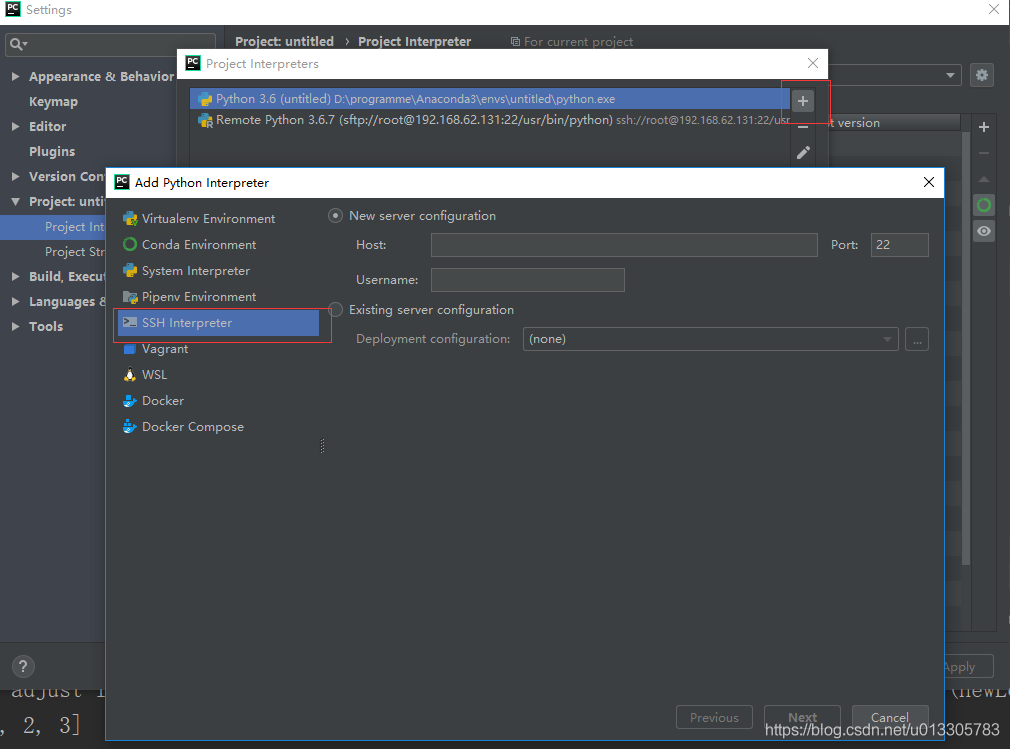Click the Settings search field
Screen dimensions: 1010x749
coord(110,44)
